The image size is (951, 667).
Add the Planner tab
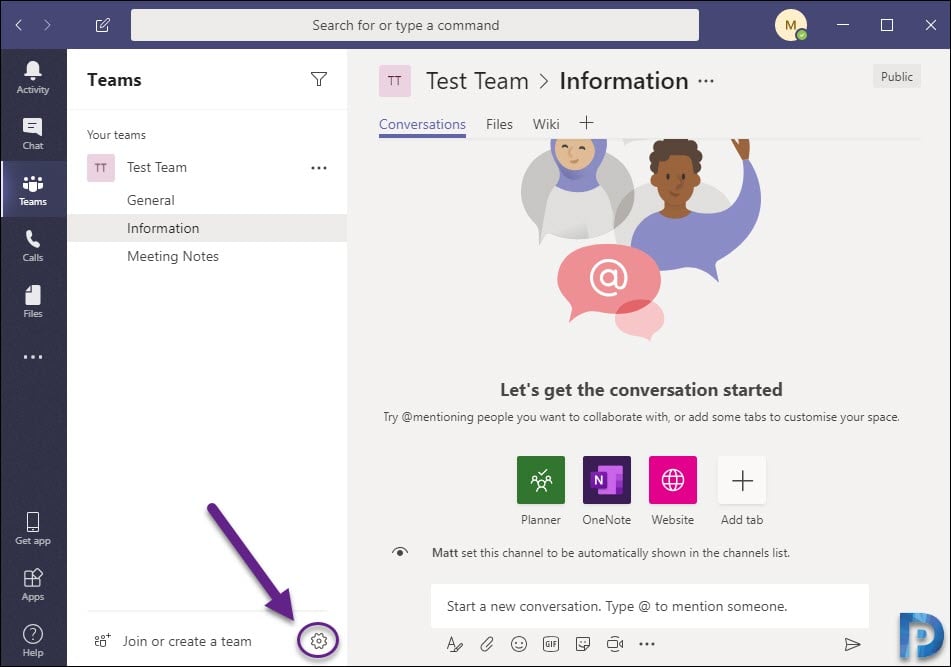[x=540, y=480]
